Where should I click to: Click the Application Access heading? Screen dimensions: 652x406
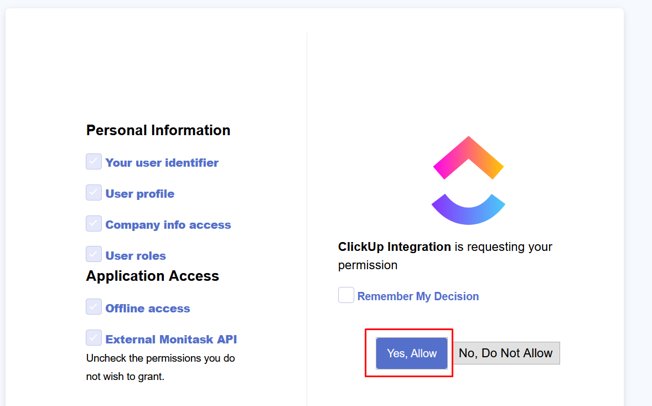click(x=152, y=276)
